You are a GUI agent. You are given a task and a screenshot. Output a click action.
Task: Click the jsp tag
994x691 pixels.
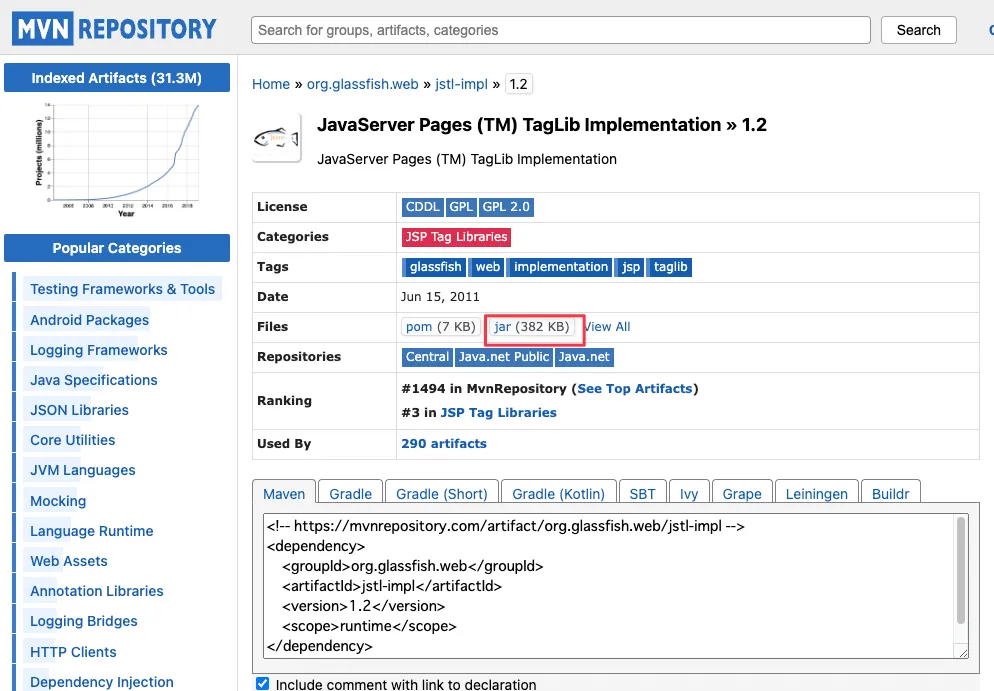tap(630, 267)
